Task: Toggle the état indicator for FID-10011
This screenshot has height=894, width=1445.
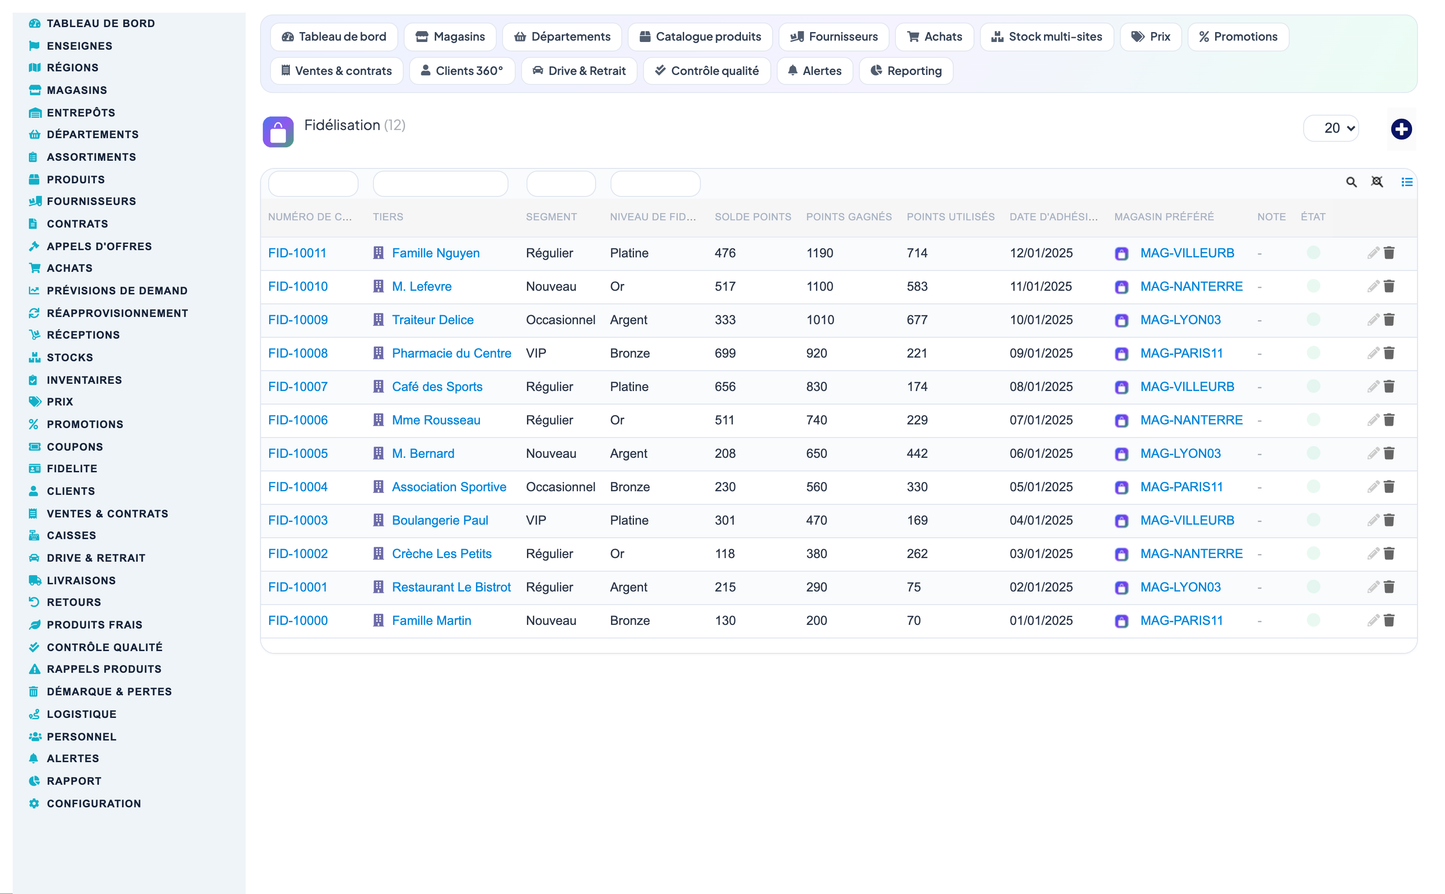Action: 1313,253
